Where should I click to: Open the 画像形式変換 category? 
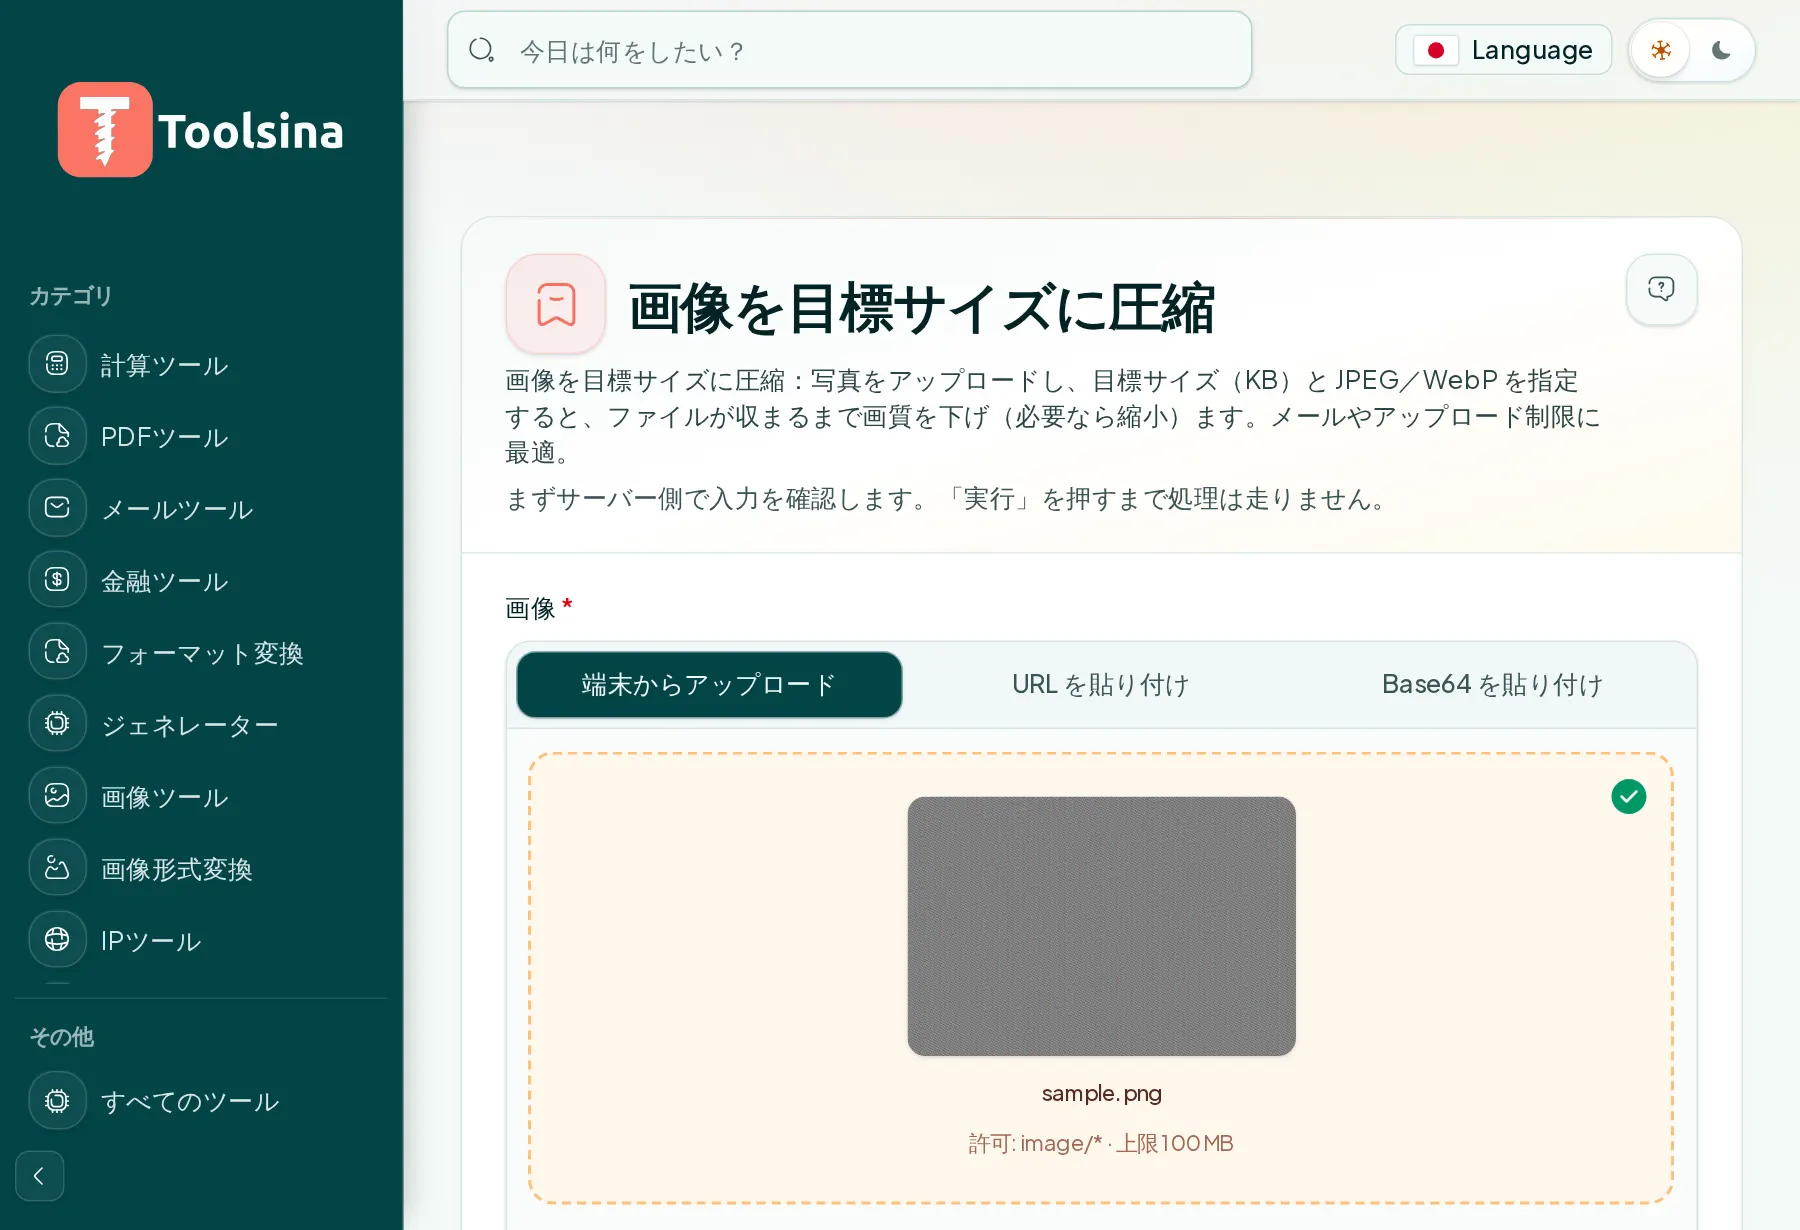[x=176, y=869]
